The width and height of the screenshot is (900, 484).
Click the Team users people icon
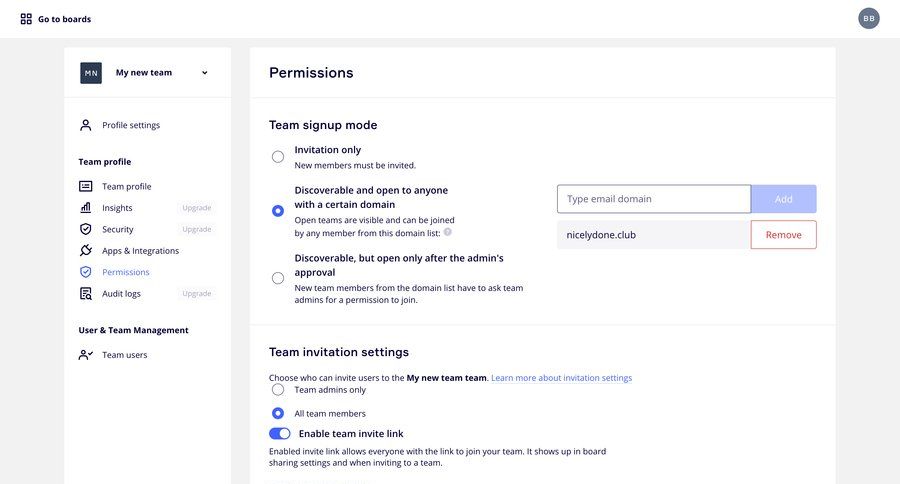[x=86, y=355]
